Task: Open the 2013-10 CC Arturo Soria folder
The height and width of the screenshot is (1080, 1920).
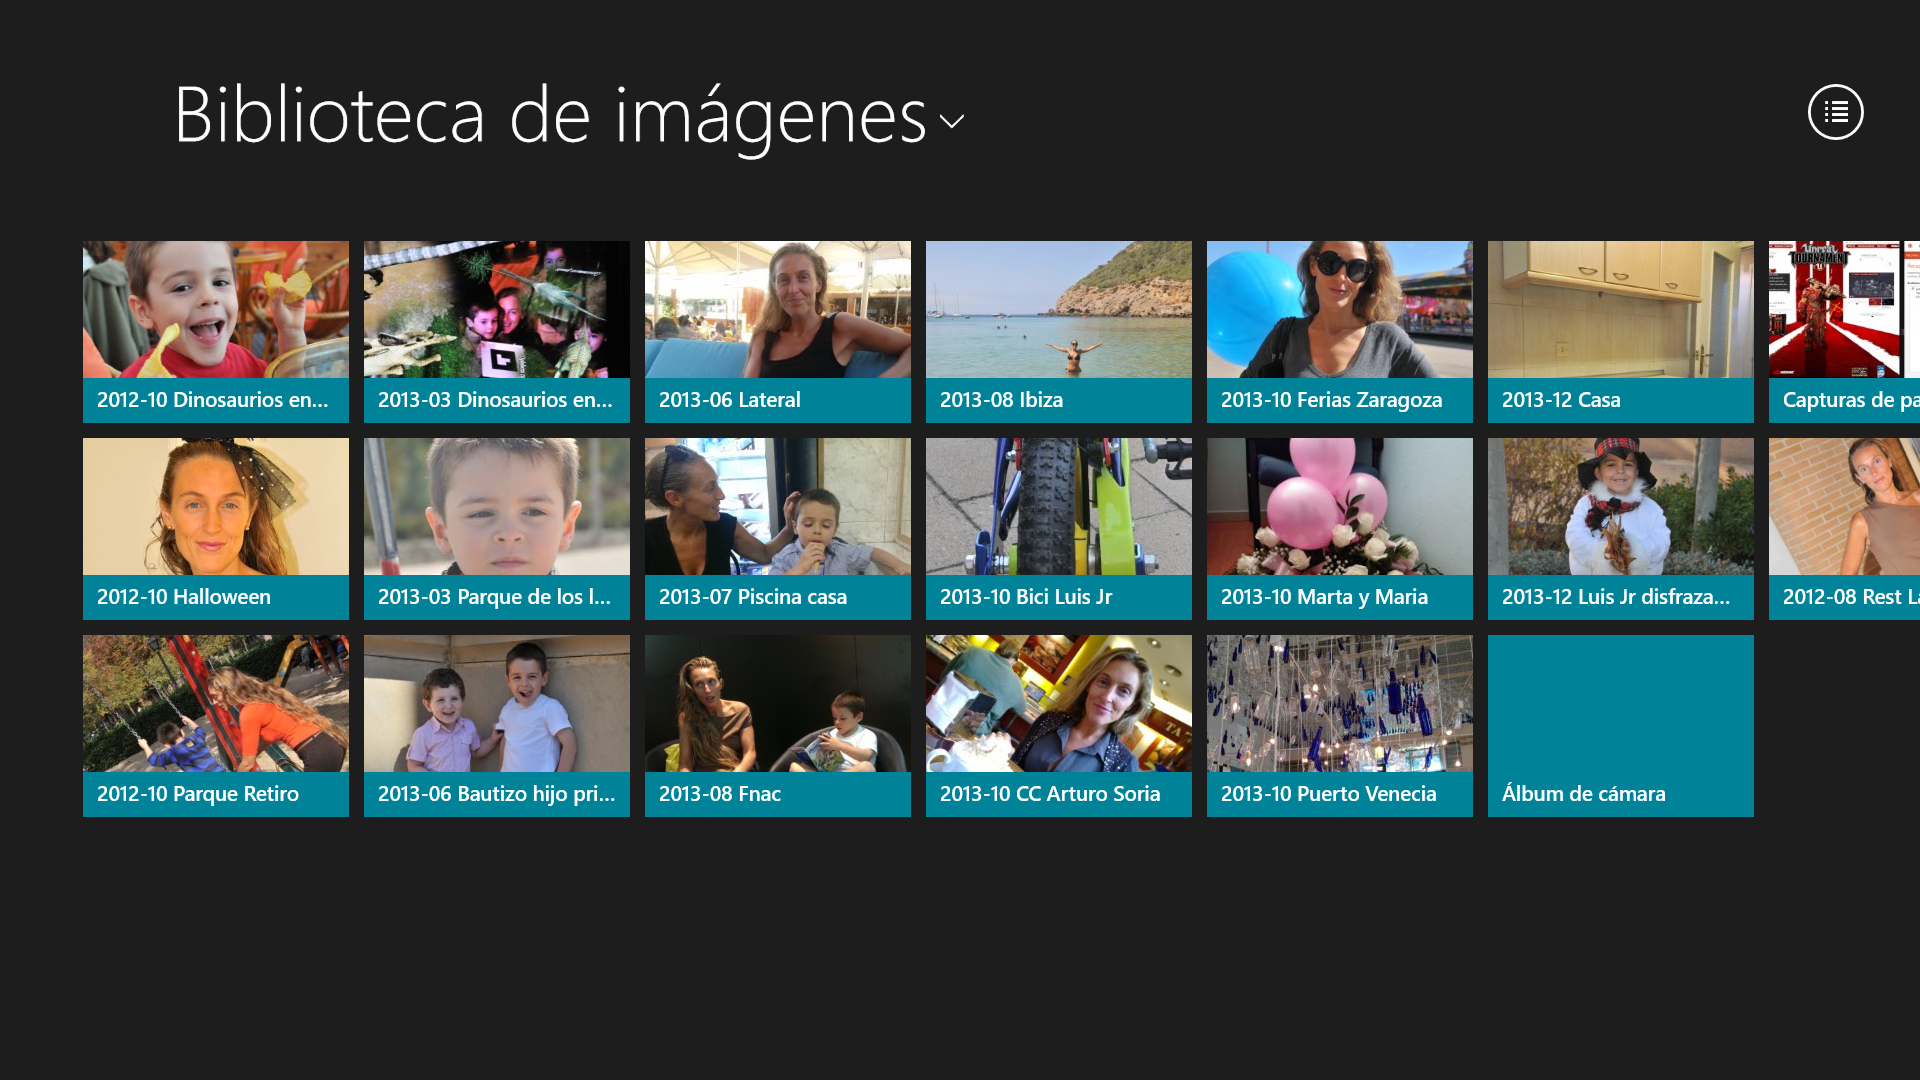Action: tap(1059, 725)
